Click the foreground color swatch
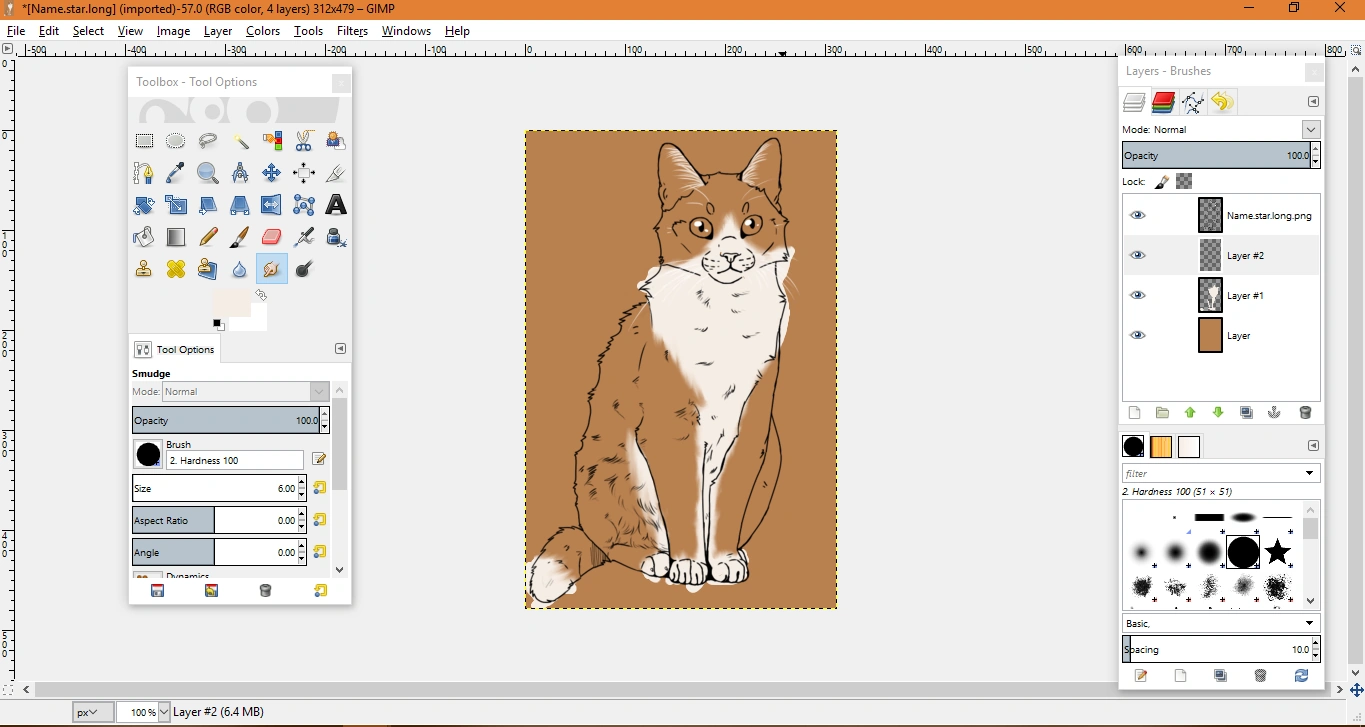This screenshot has width=1365, height=727. click(231, 303)
